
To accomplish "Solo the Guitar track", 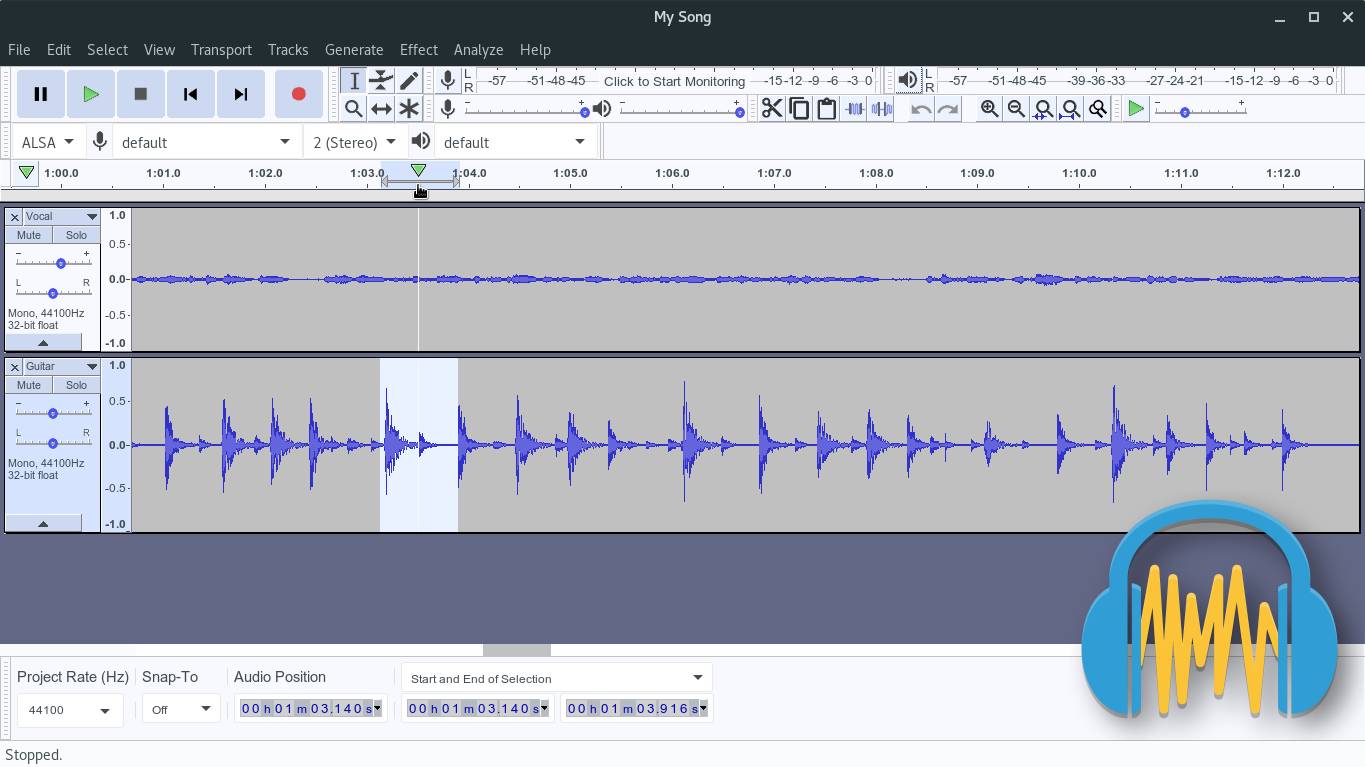I will 76,385.
